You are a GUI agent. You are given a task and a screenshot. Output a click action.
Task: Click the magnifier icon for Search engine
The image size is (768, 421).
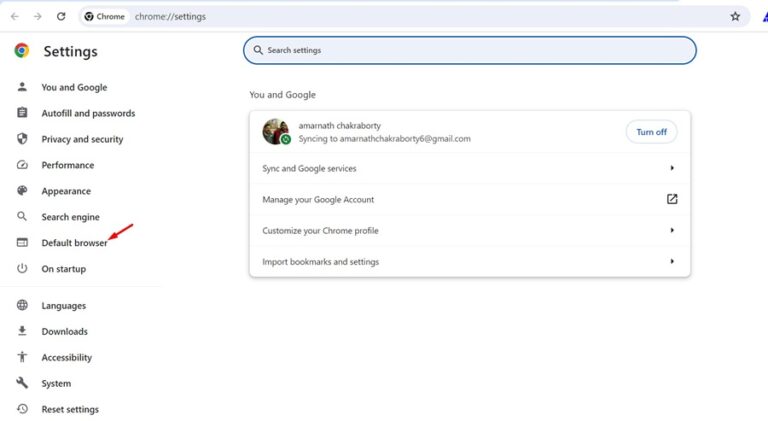tap(22, 216)
